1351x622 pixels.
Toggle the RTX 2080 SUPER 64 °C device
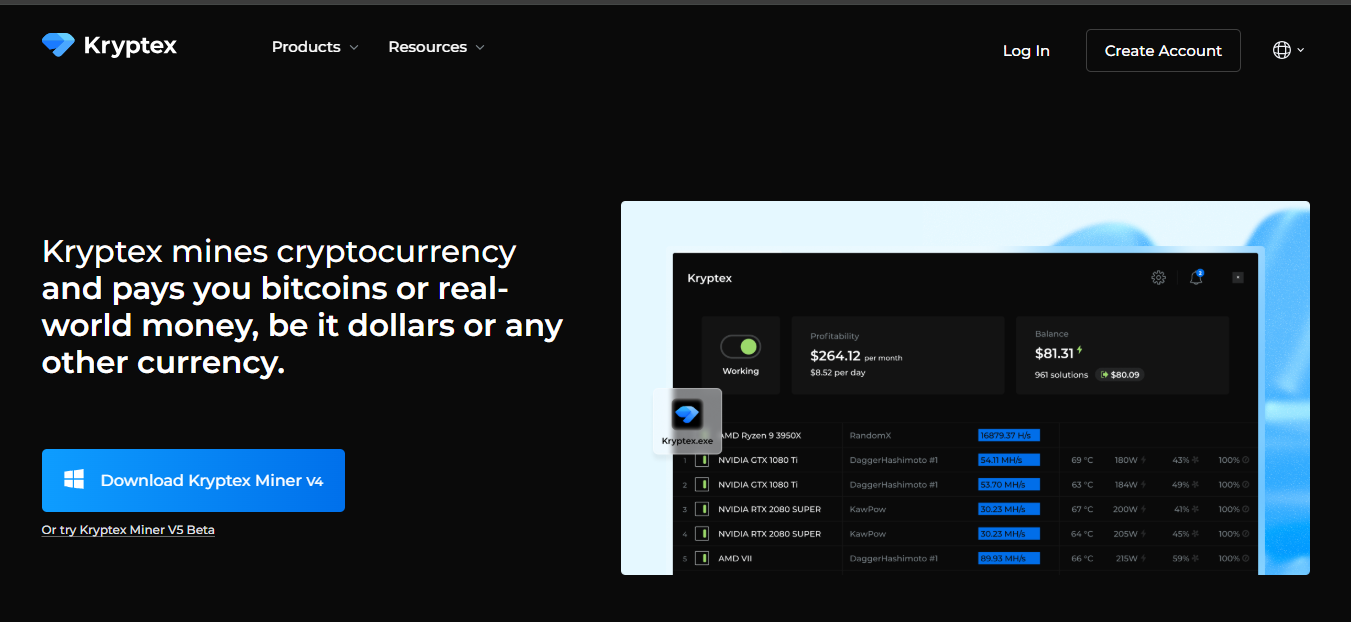coord(702,534)
